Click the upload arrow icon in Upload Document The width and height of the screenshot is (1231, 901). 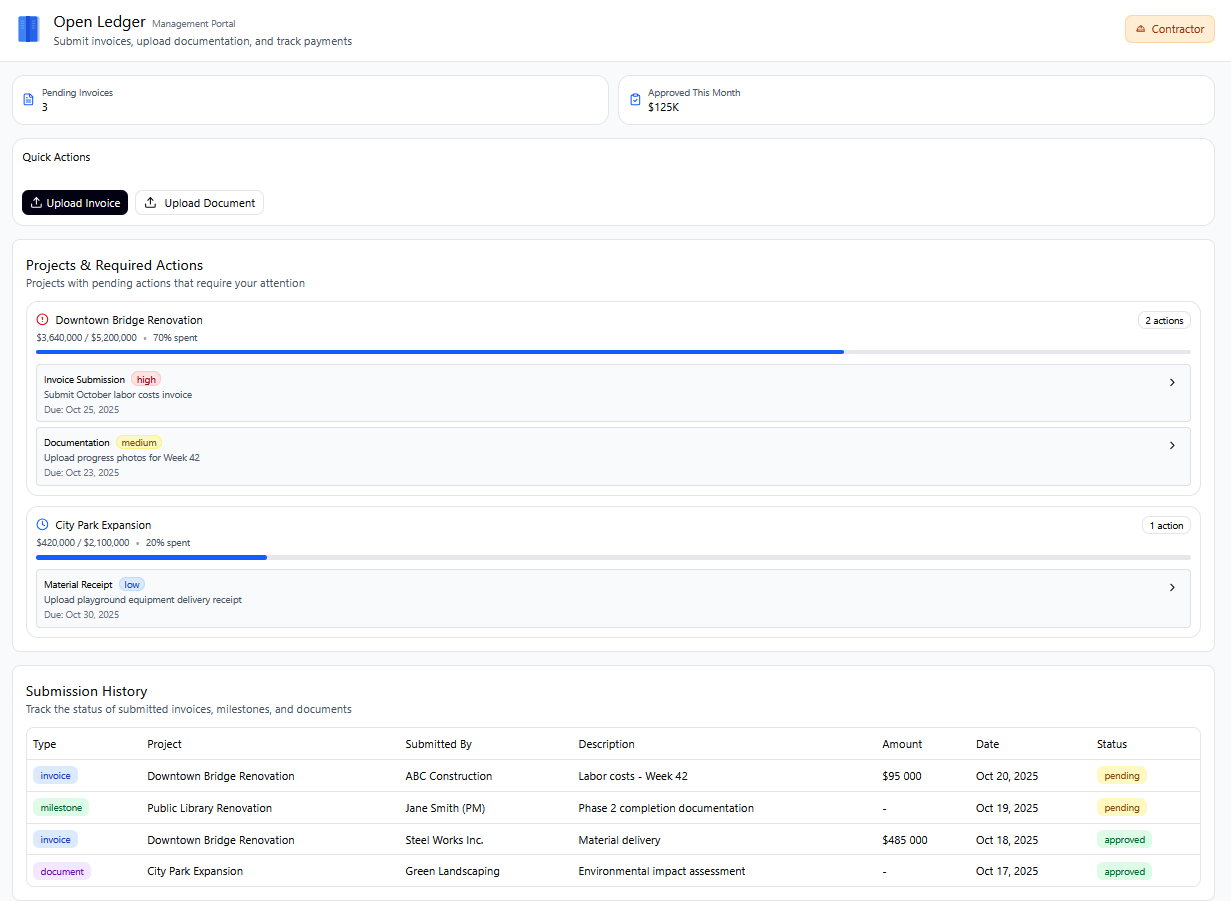point(151,203)
